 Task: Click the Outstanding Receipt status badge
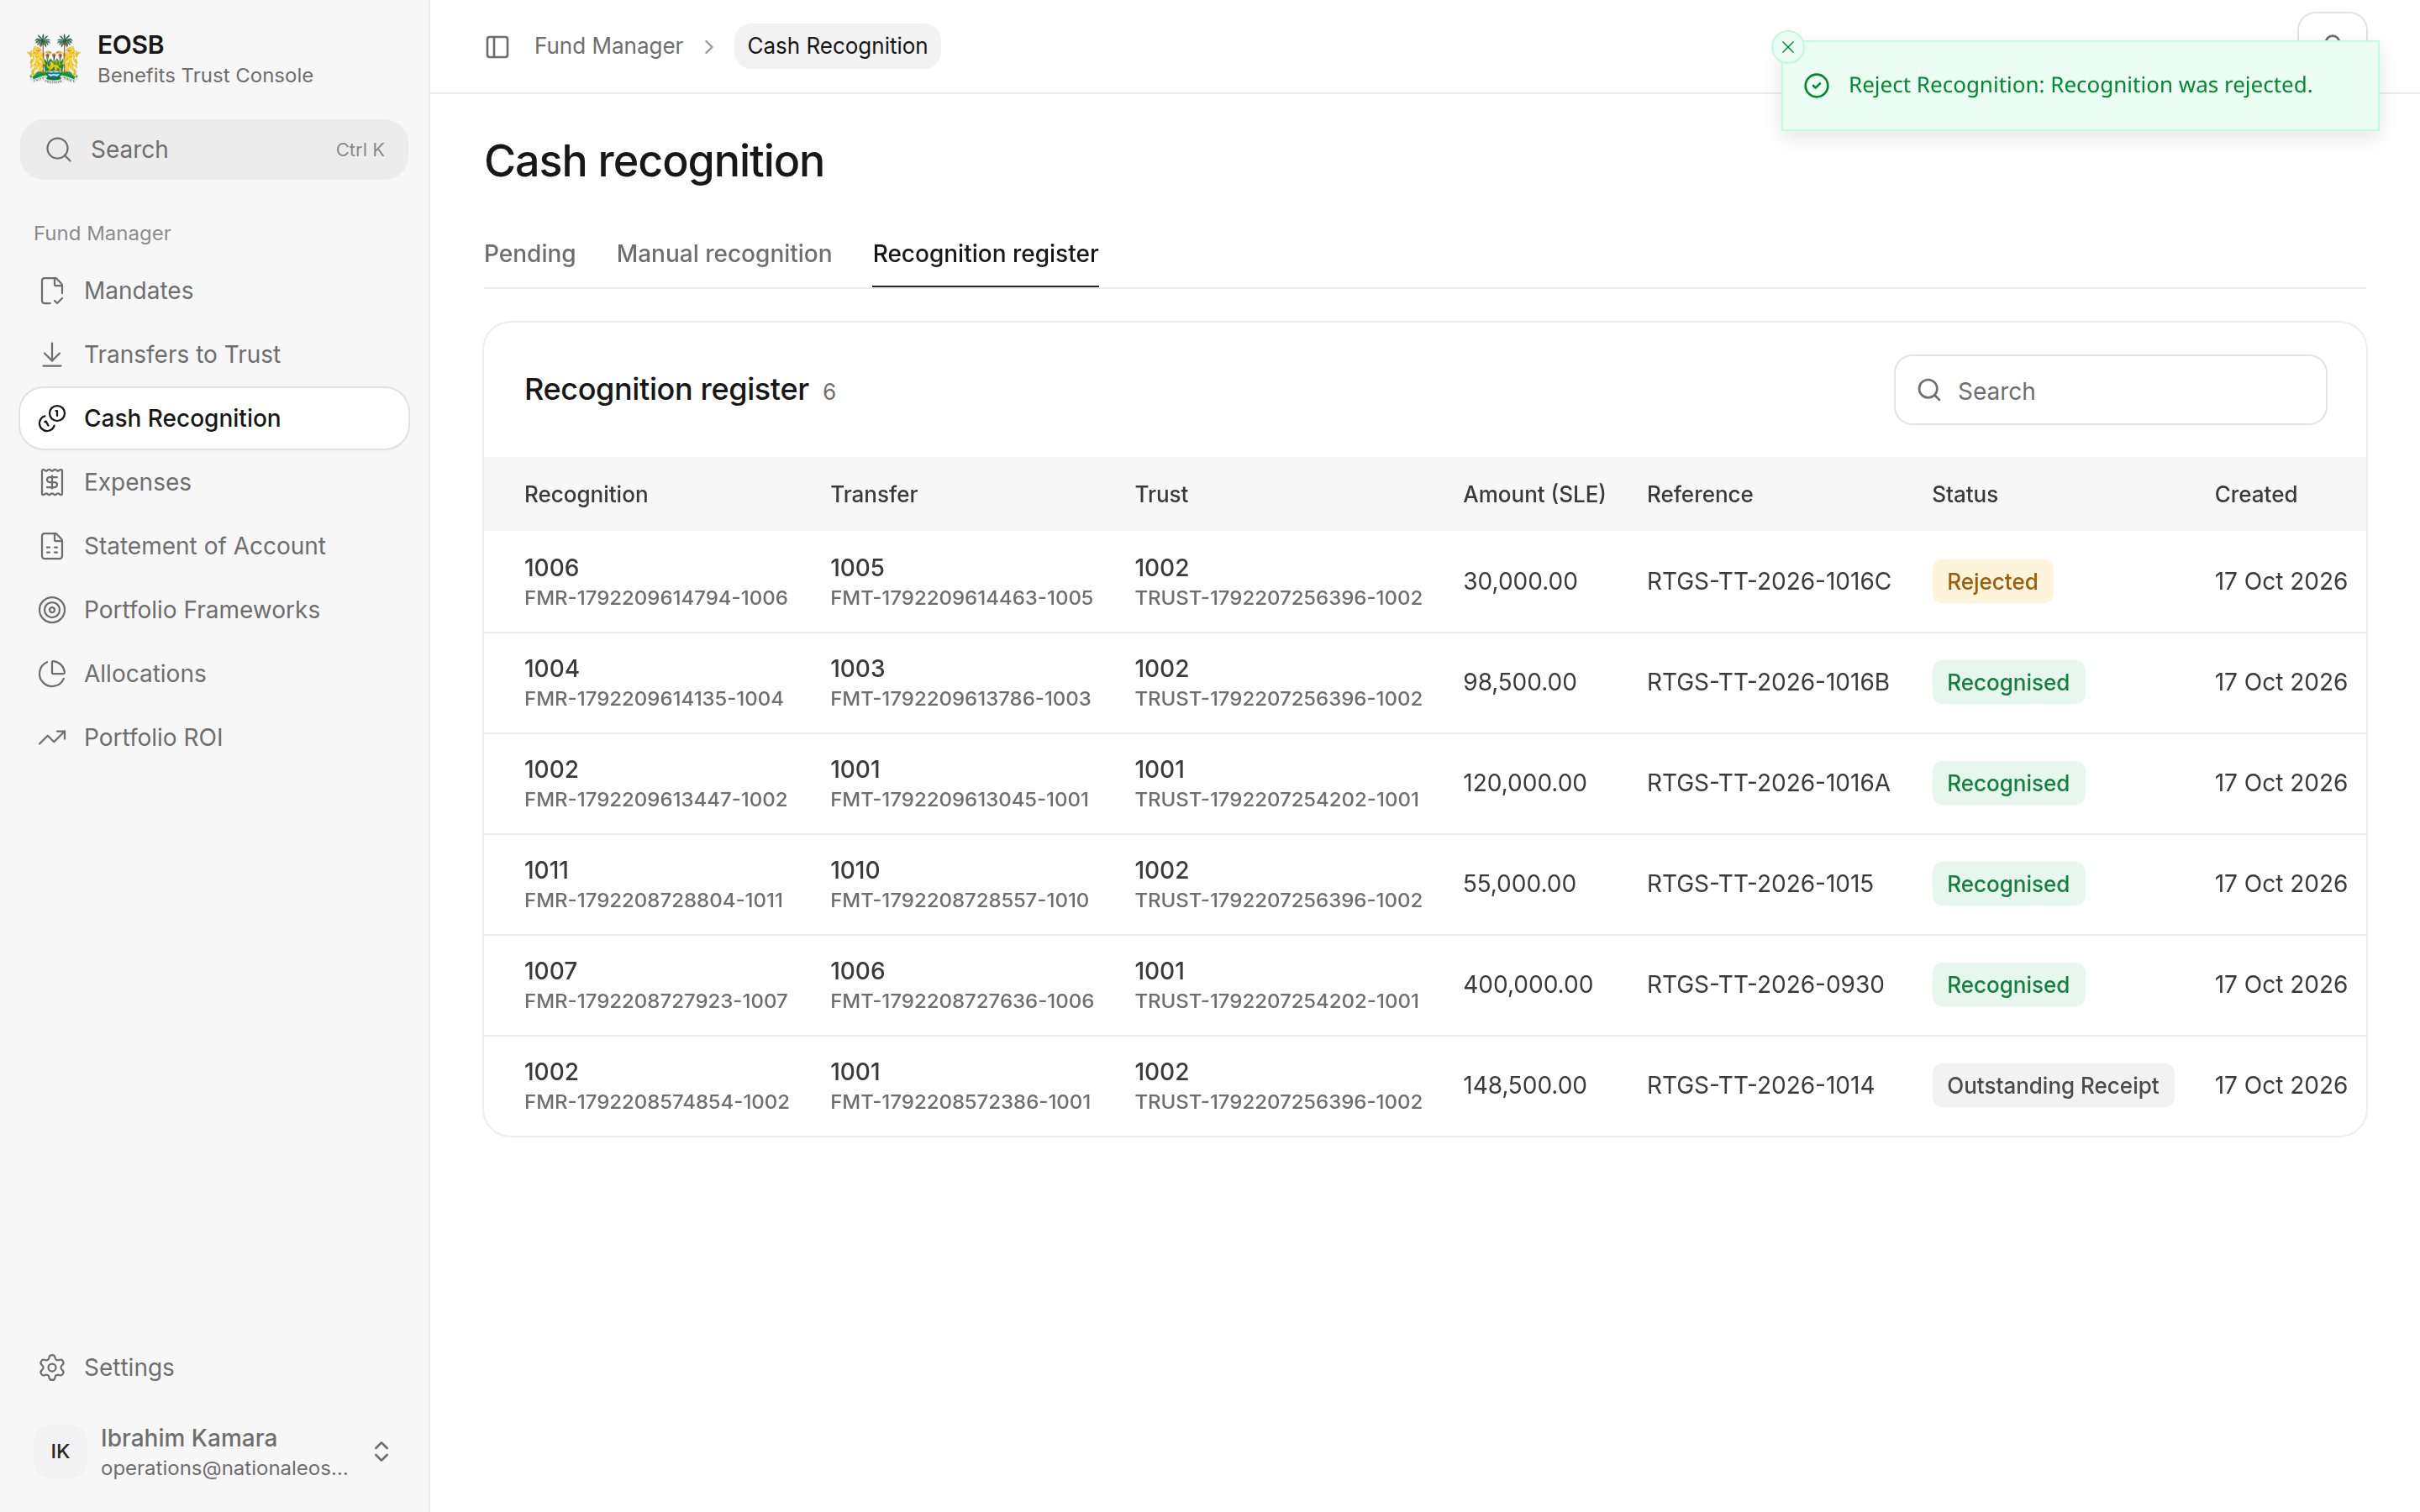[x=2052, y=1086]
